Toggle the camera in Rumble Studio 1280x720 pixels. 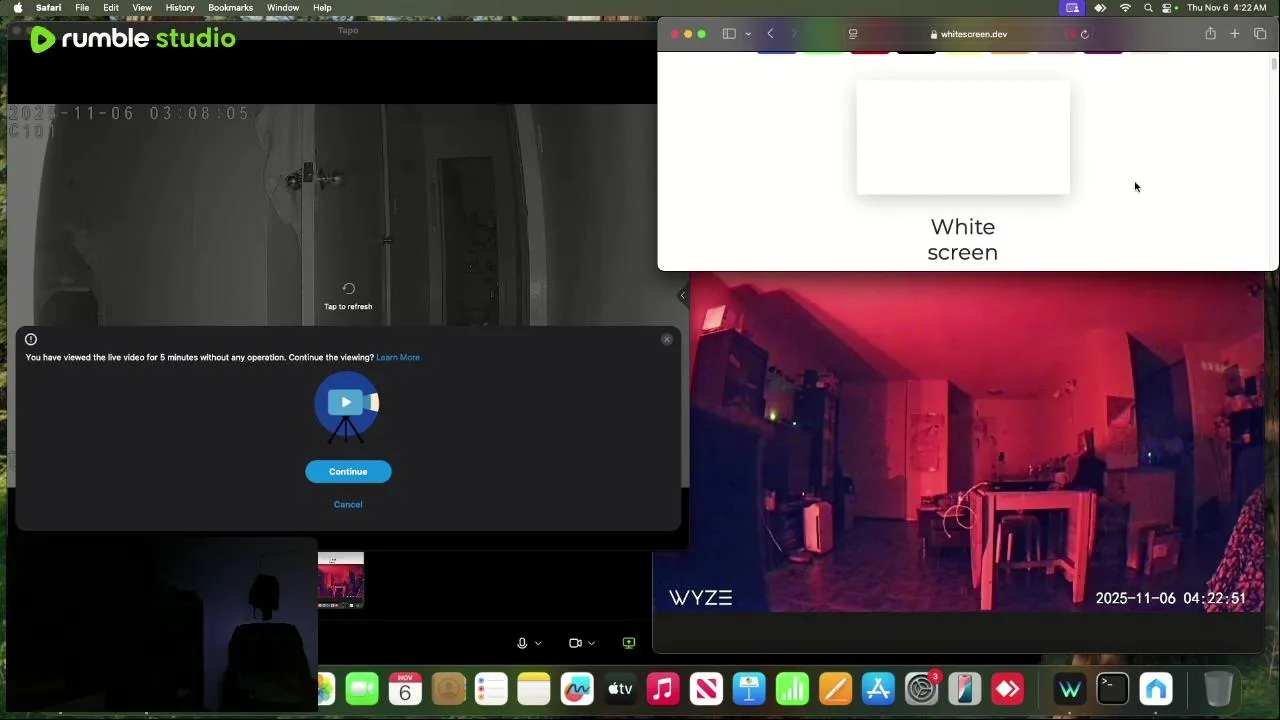point(575,643)
